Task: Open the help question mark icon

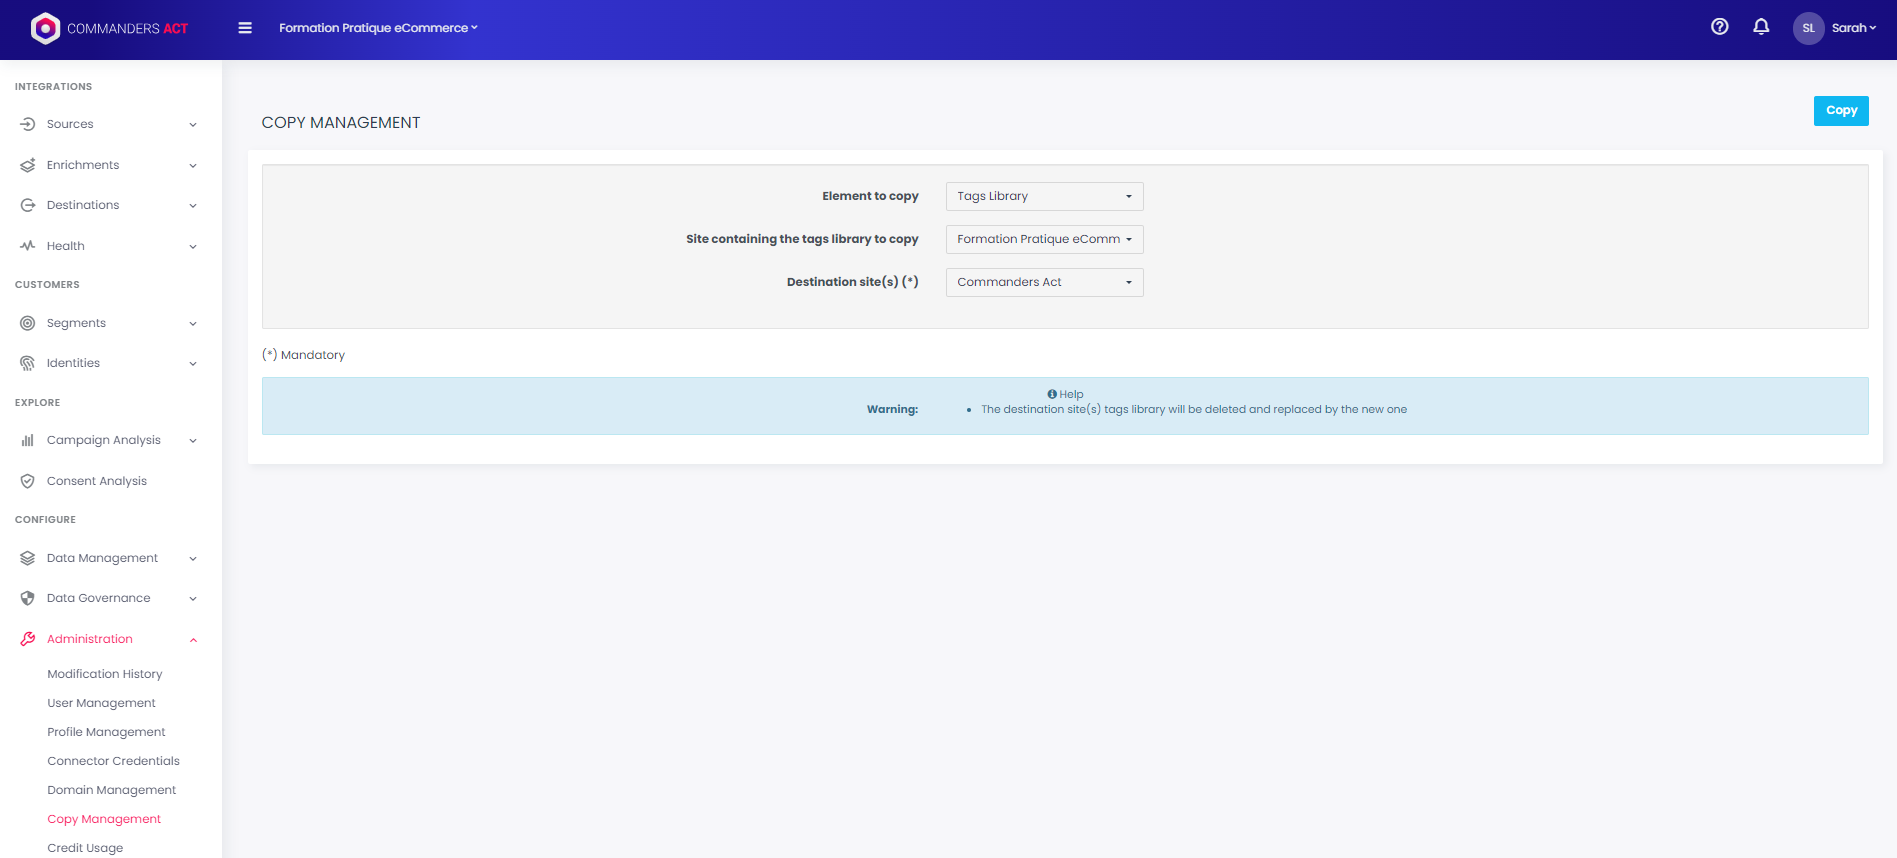Action: coord(1719,27)
